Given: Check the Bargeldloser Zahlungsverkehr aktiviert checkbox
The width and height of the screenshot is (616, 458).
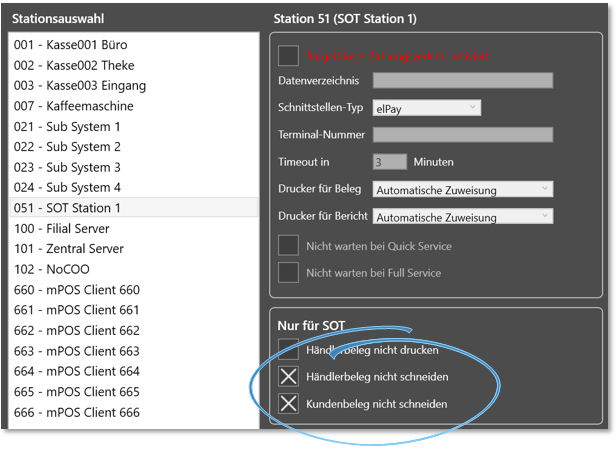Looking at the screenshot, I should (x=288, y=55).
